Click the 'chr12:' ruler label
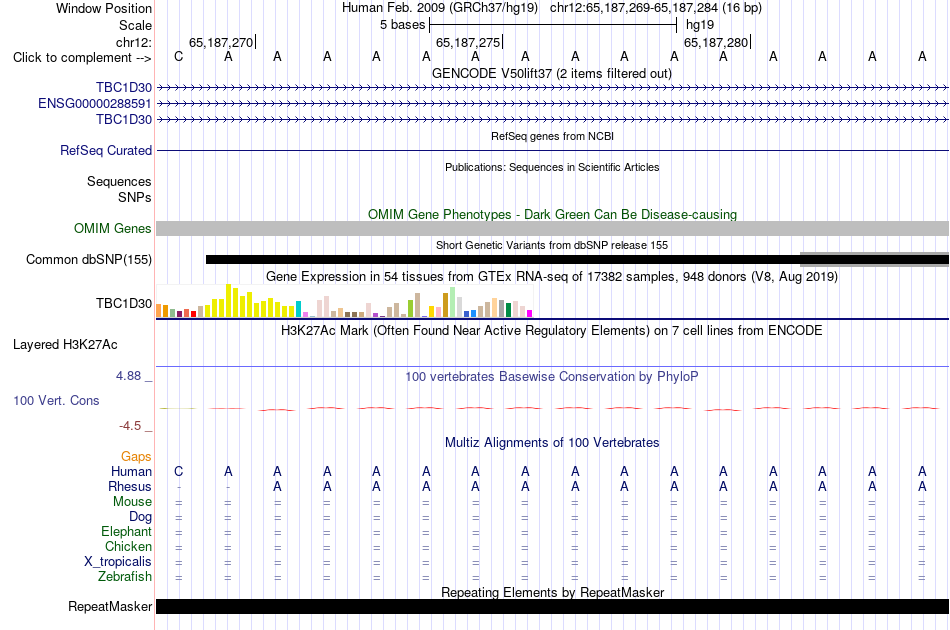Image resolution: width=950 pixels, height=630 pixels. pos(134,42)
